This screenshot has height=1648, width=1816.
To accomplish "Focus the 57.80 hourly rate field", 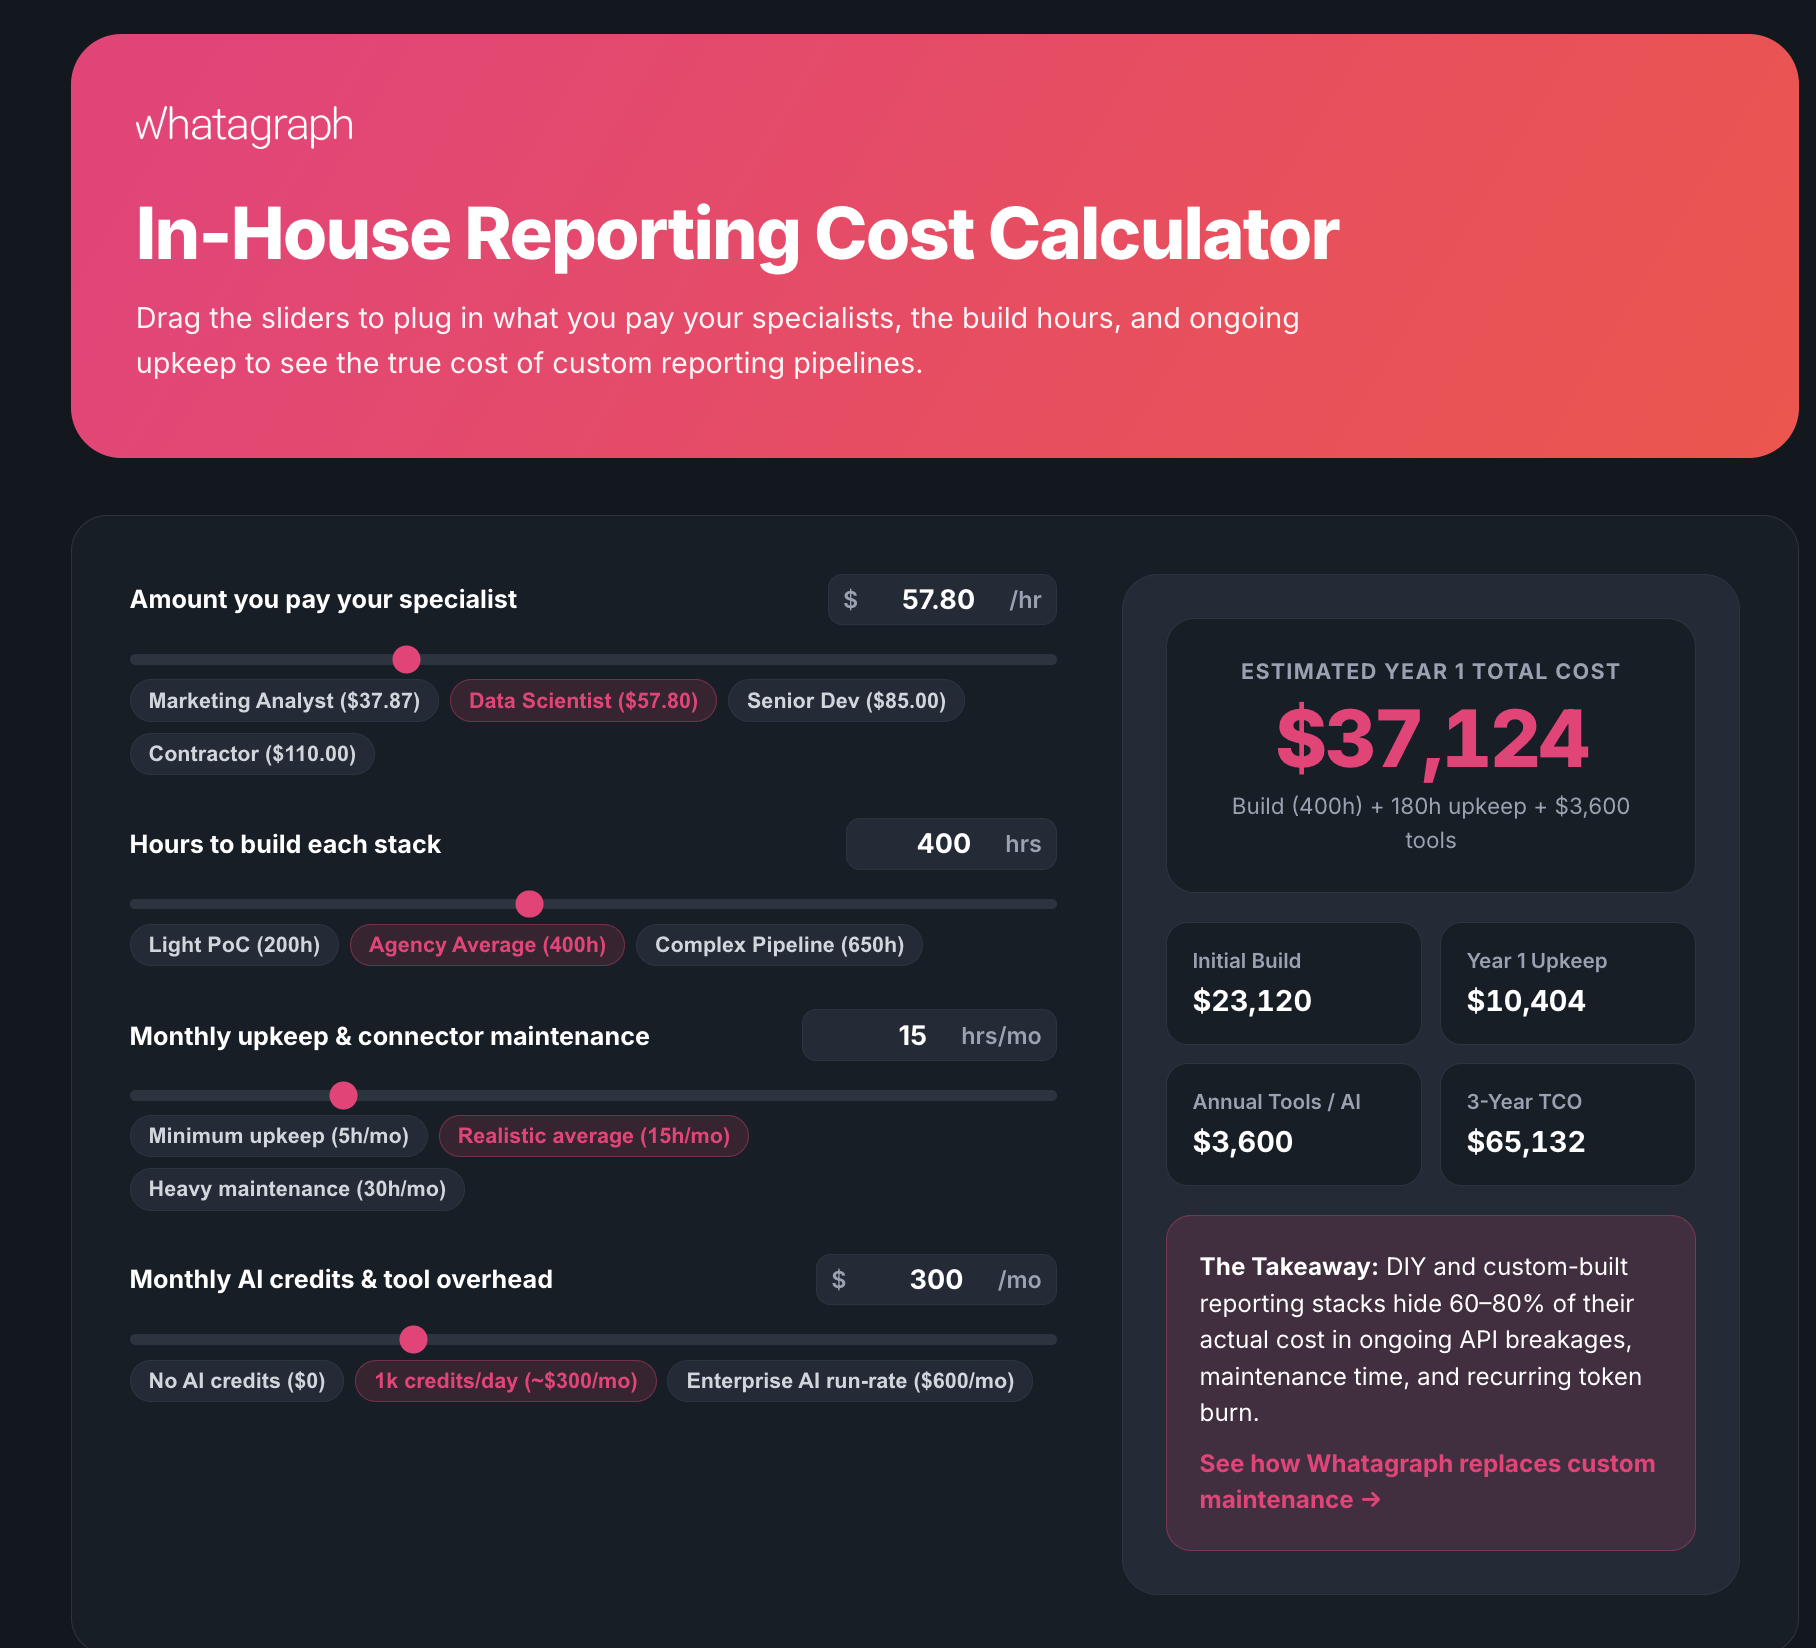I will tap(942, 600).
